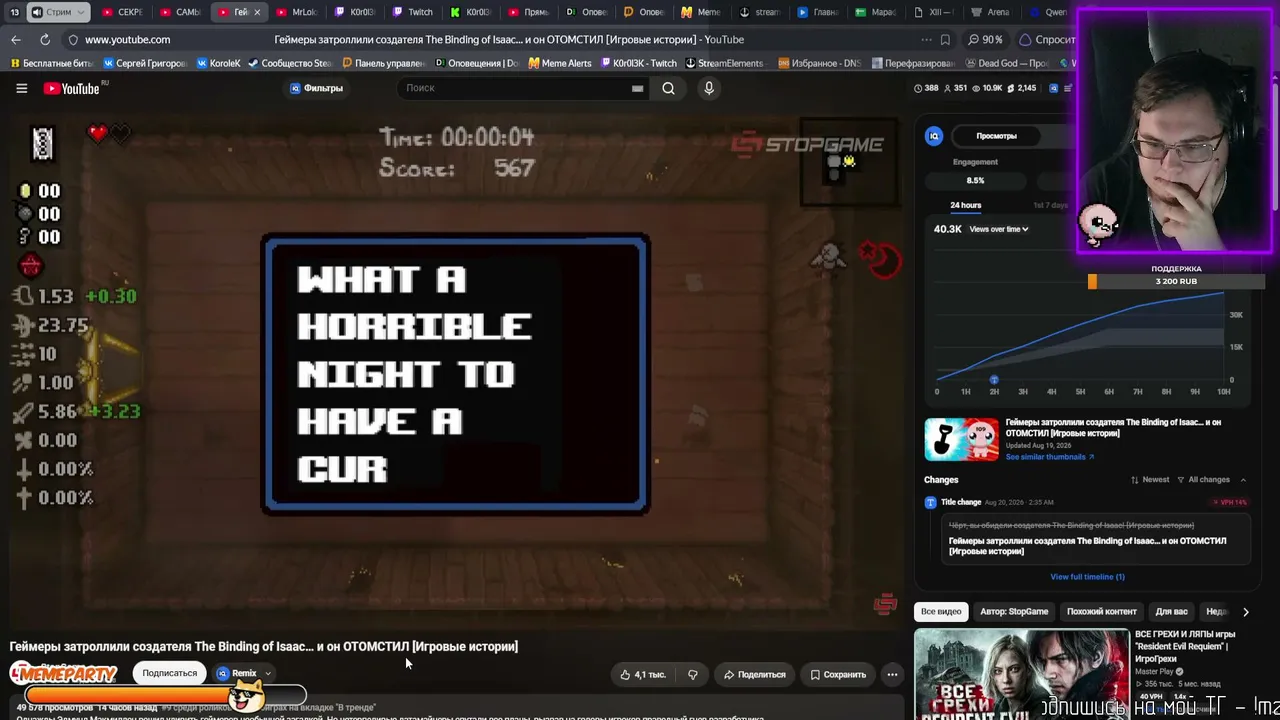Navigate back with the browser back arrow

15,39
